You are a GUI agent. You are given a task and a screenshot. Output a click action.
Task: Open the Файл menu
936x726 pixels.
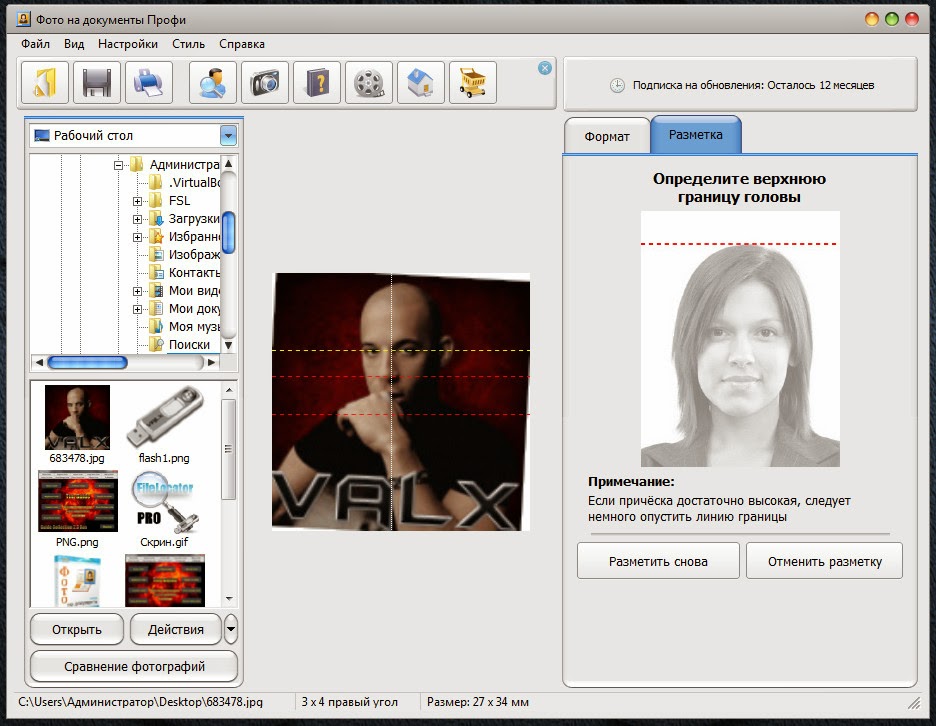35,44
